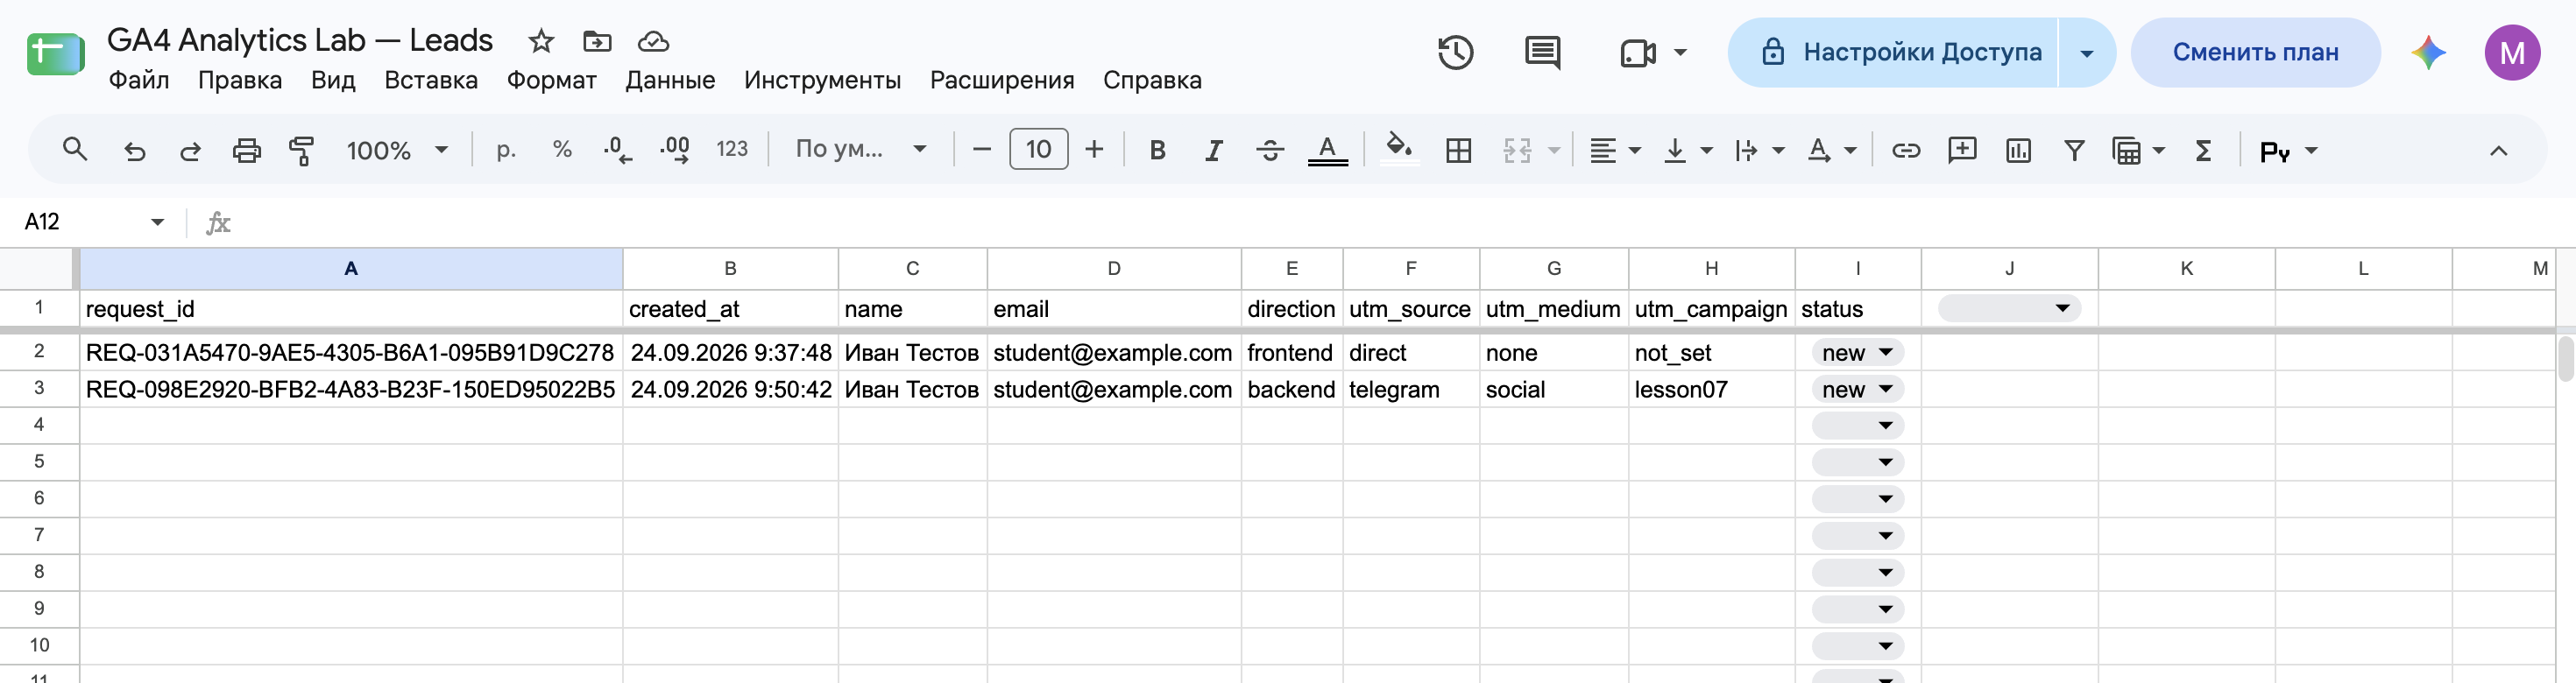Open the Google Sheets home logo
The width and height of the screenshot is (2576, 683).
55,53
